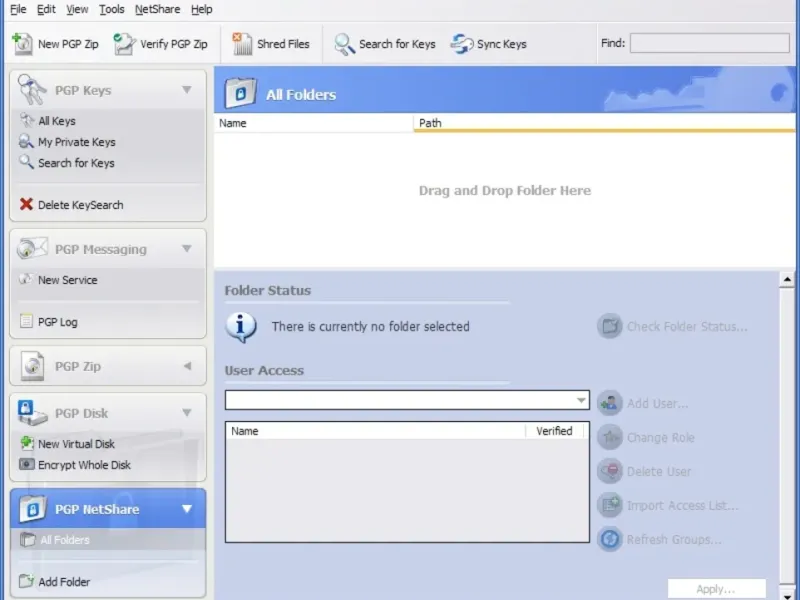The image size is (800, 600).
Task: Open the User Access dropdown list
Action: tap(581, 400)
